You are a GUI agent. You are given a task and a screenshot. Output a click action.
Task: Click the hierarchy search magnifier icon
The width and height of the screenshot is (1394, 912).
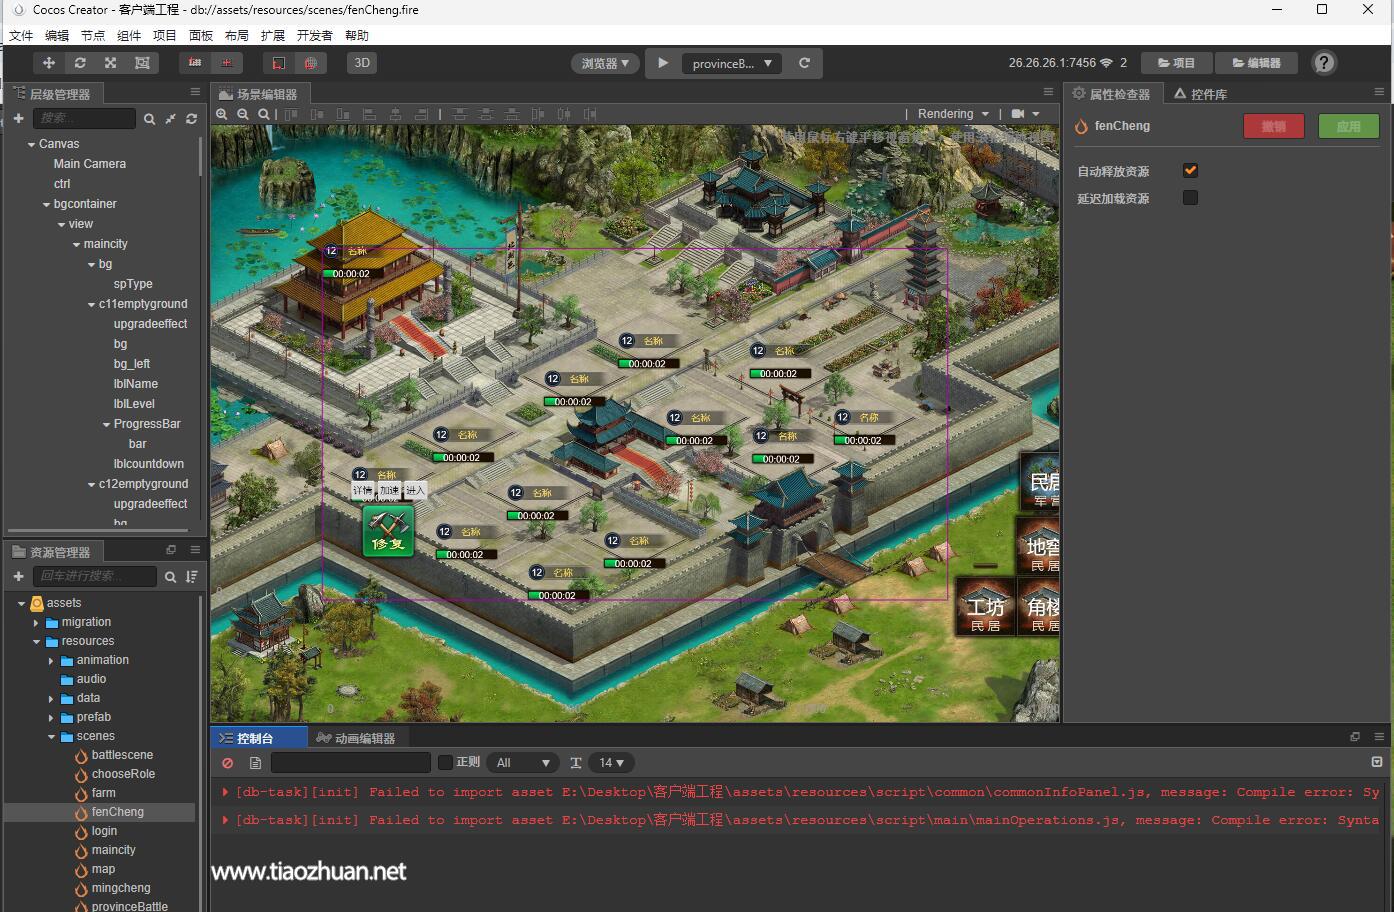149,118
